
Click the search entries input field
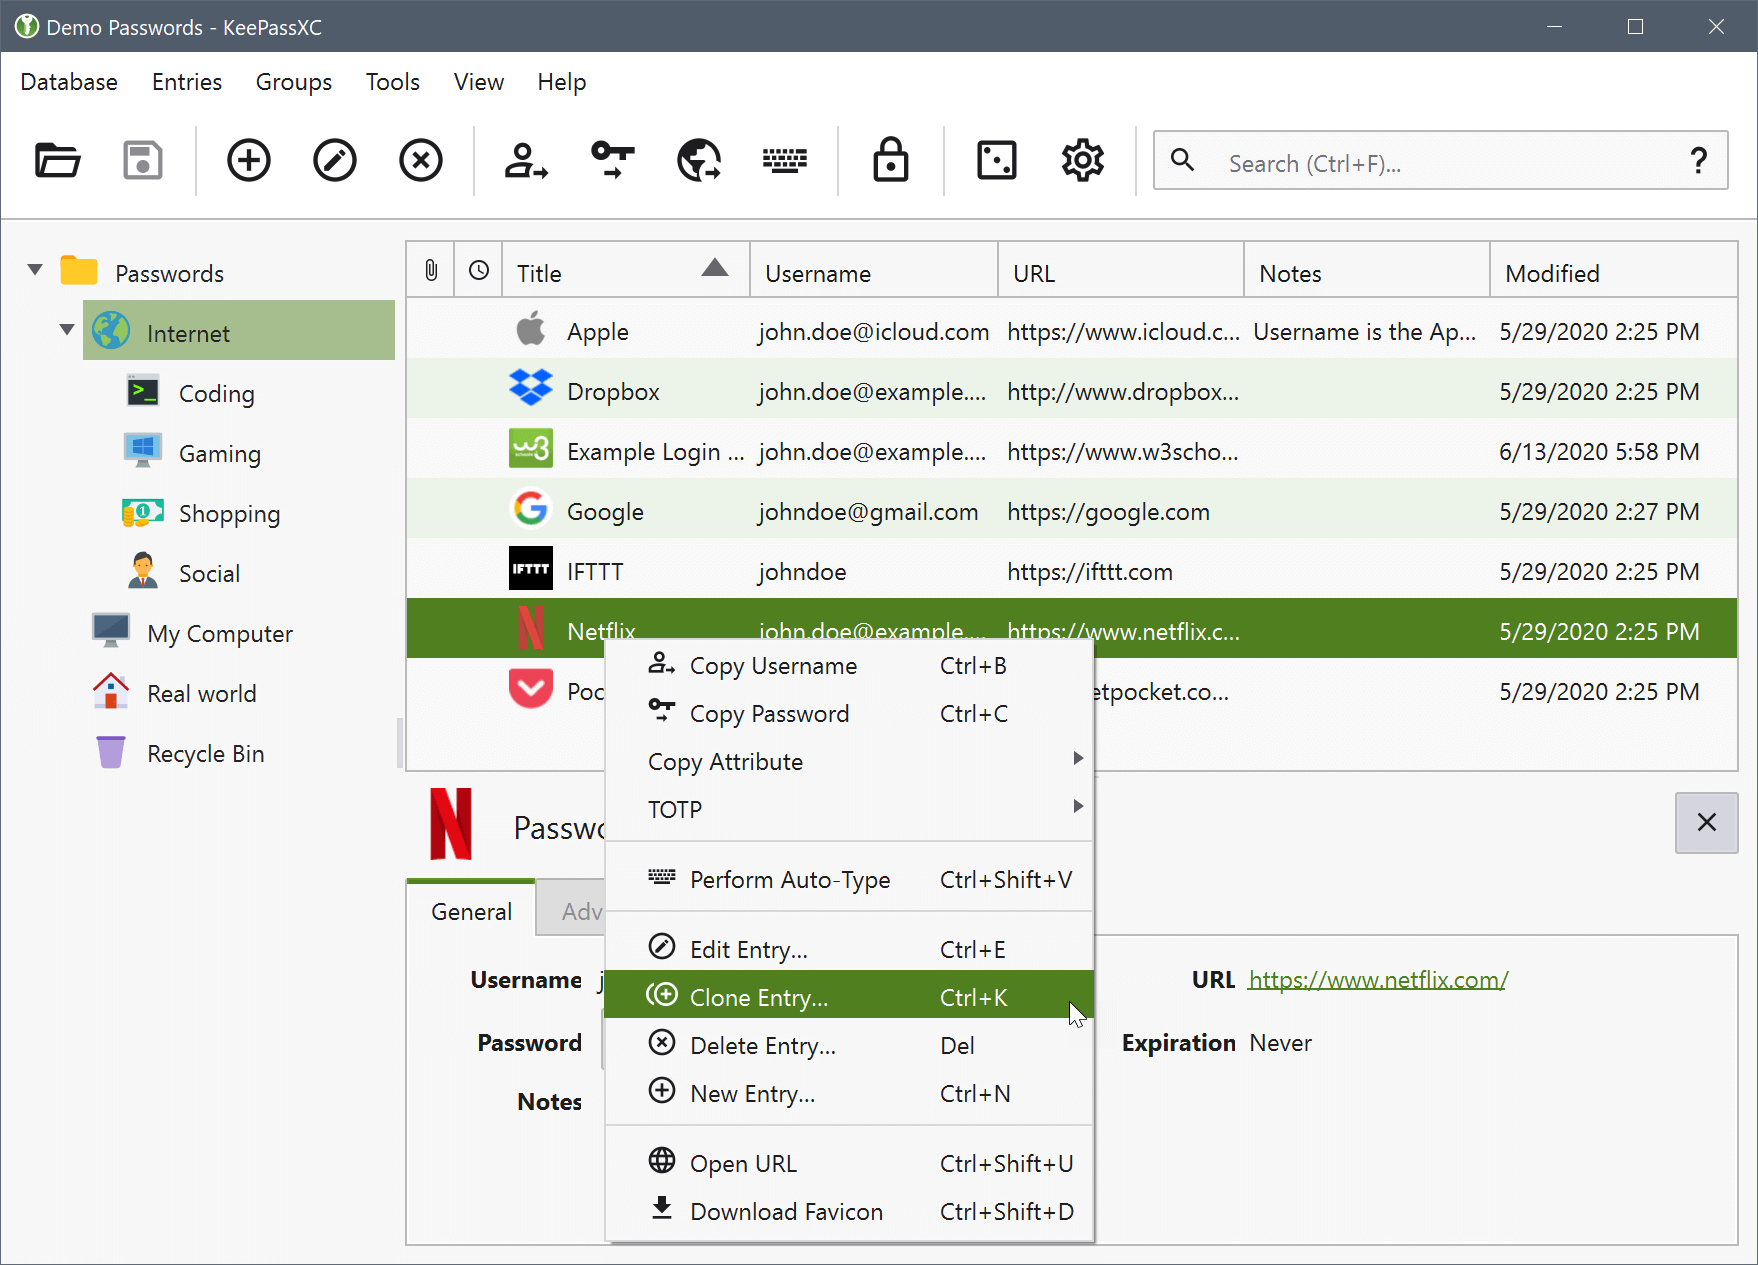1440,163
